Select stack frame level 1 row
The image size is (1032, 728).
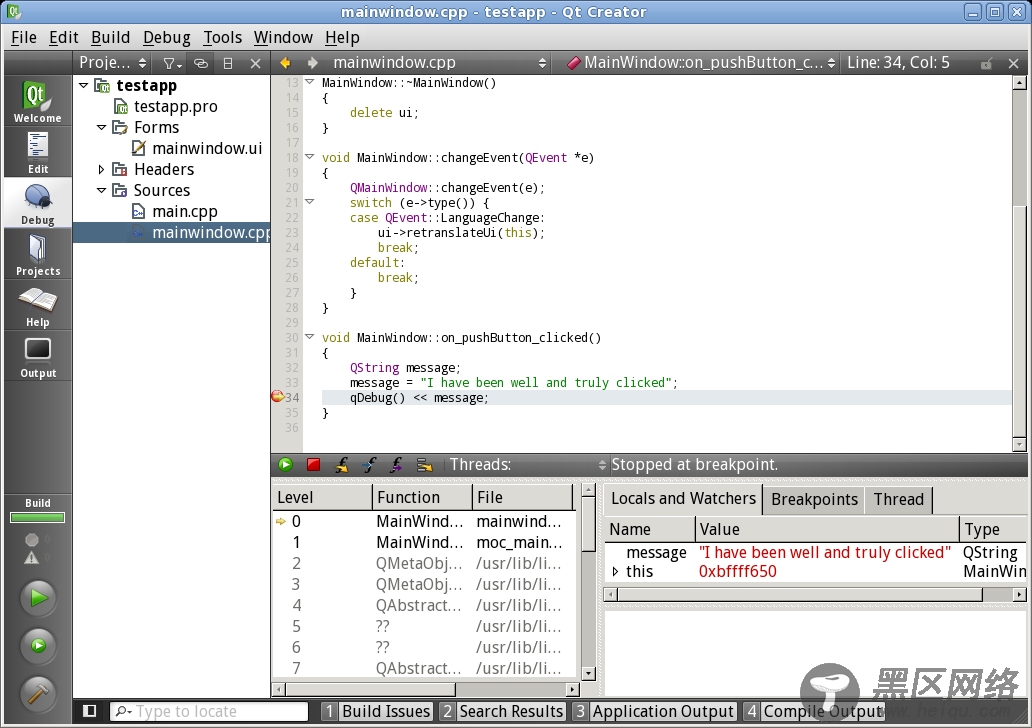[425, 542]
